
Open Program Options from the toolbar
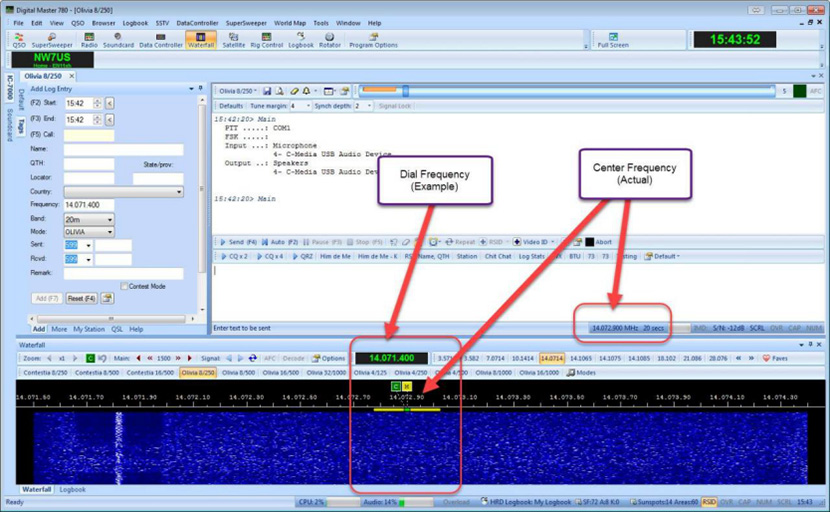373,40
